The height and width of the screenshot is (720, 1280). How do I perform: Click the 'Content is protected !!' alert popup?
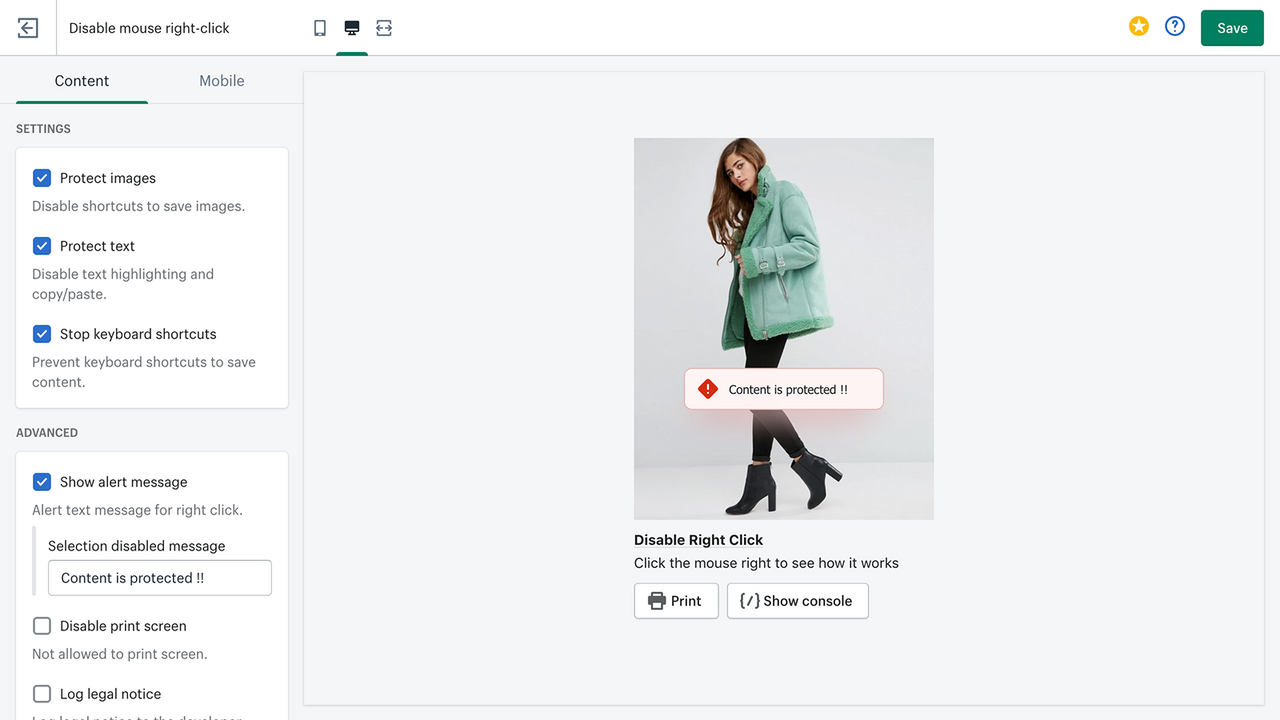coord(784,389)
